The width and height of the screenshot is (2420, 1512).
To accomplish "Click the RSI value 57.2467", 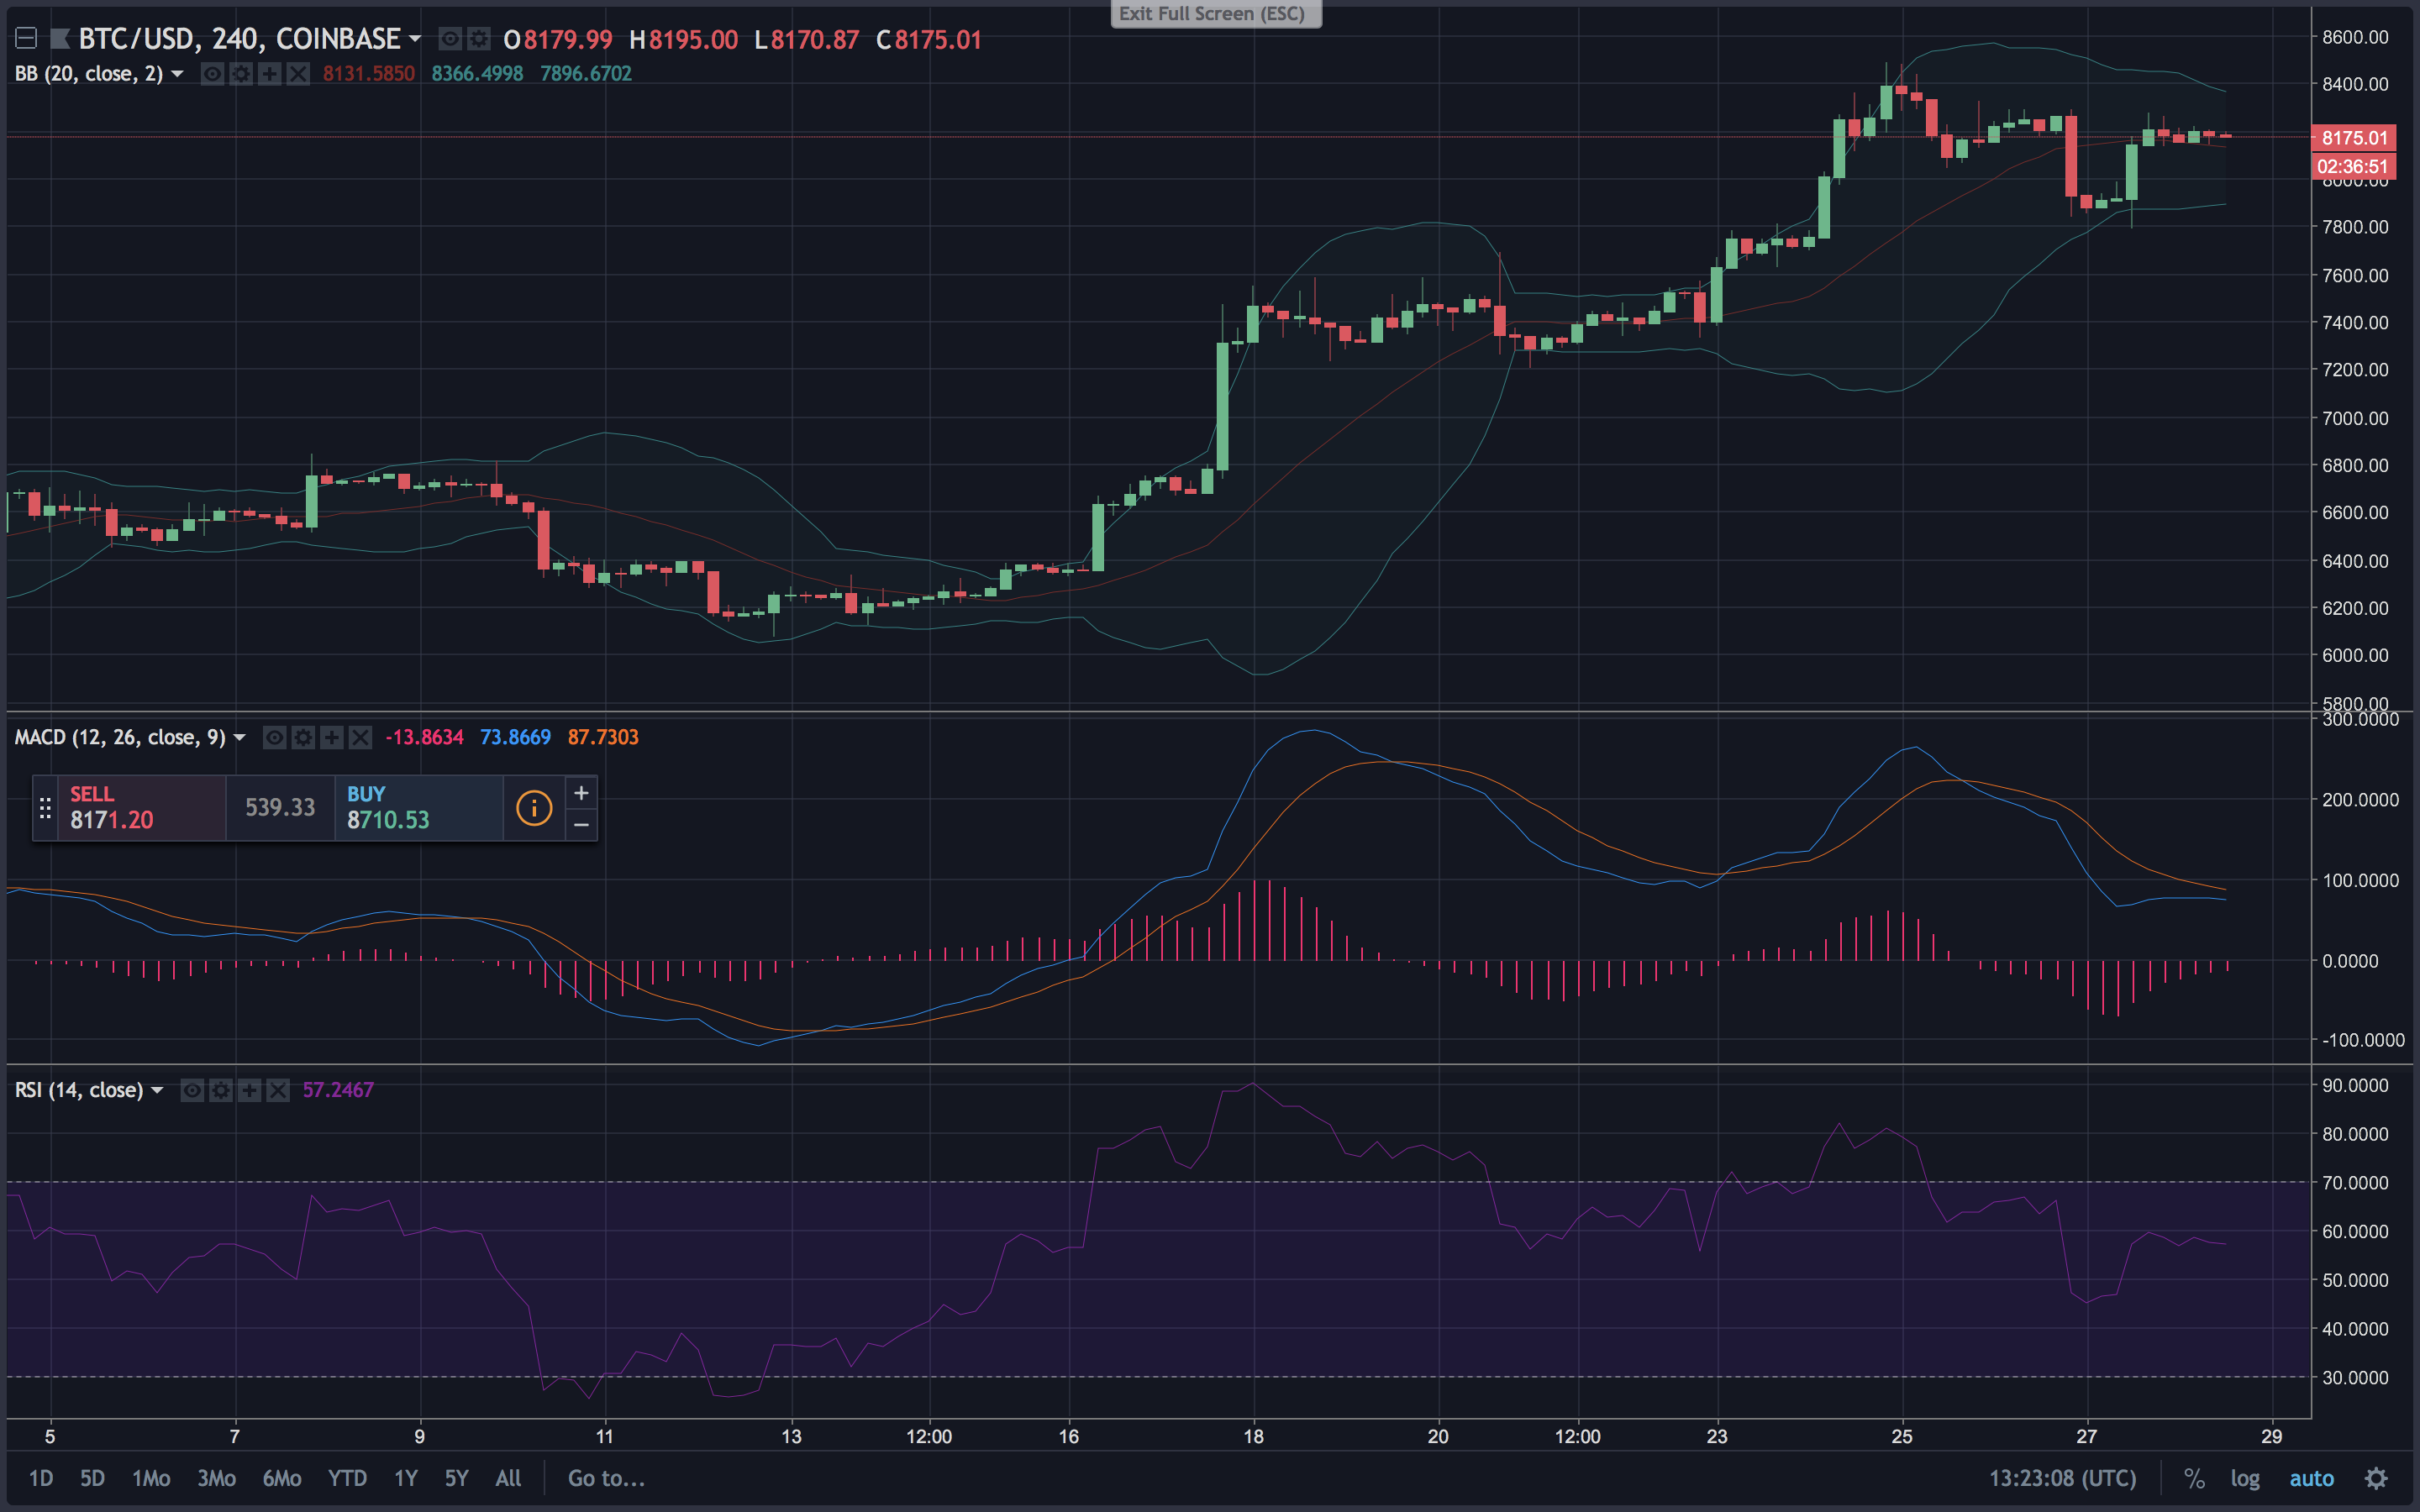I will 338,1090.
